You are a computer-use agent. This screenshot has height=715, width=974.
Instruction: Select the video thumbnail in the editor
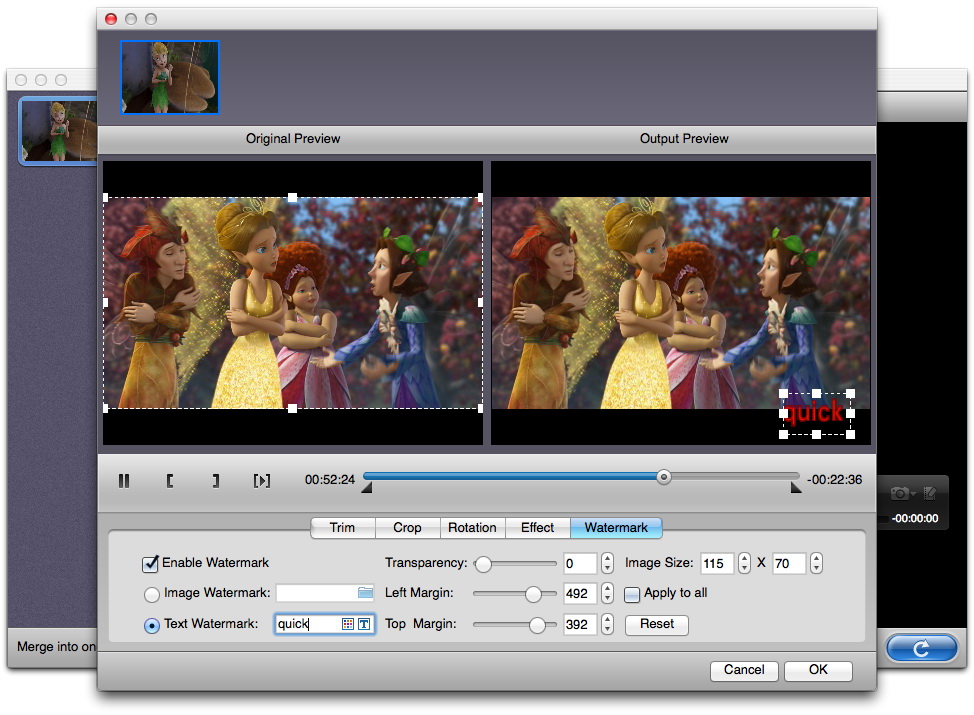pyautogui.click(x=170, y=78)
